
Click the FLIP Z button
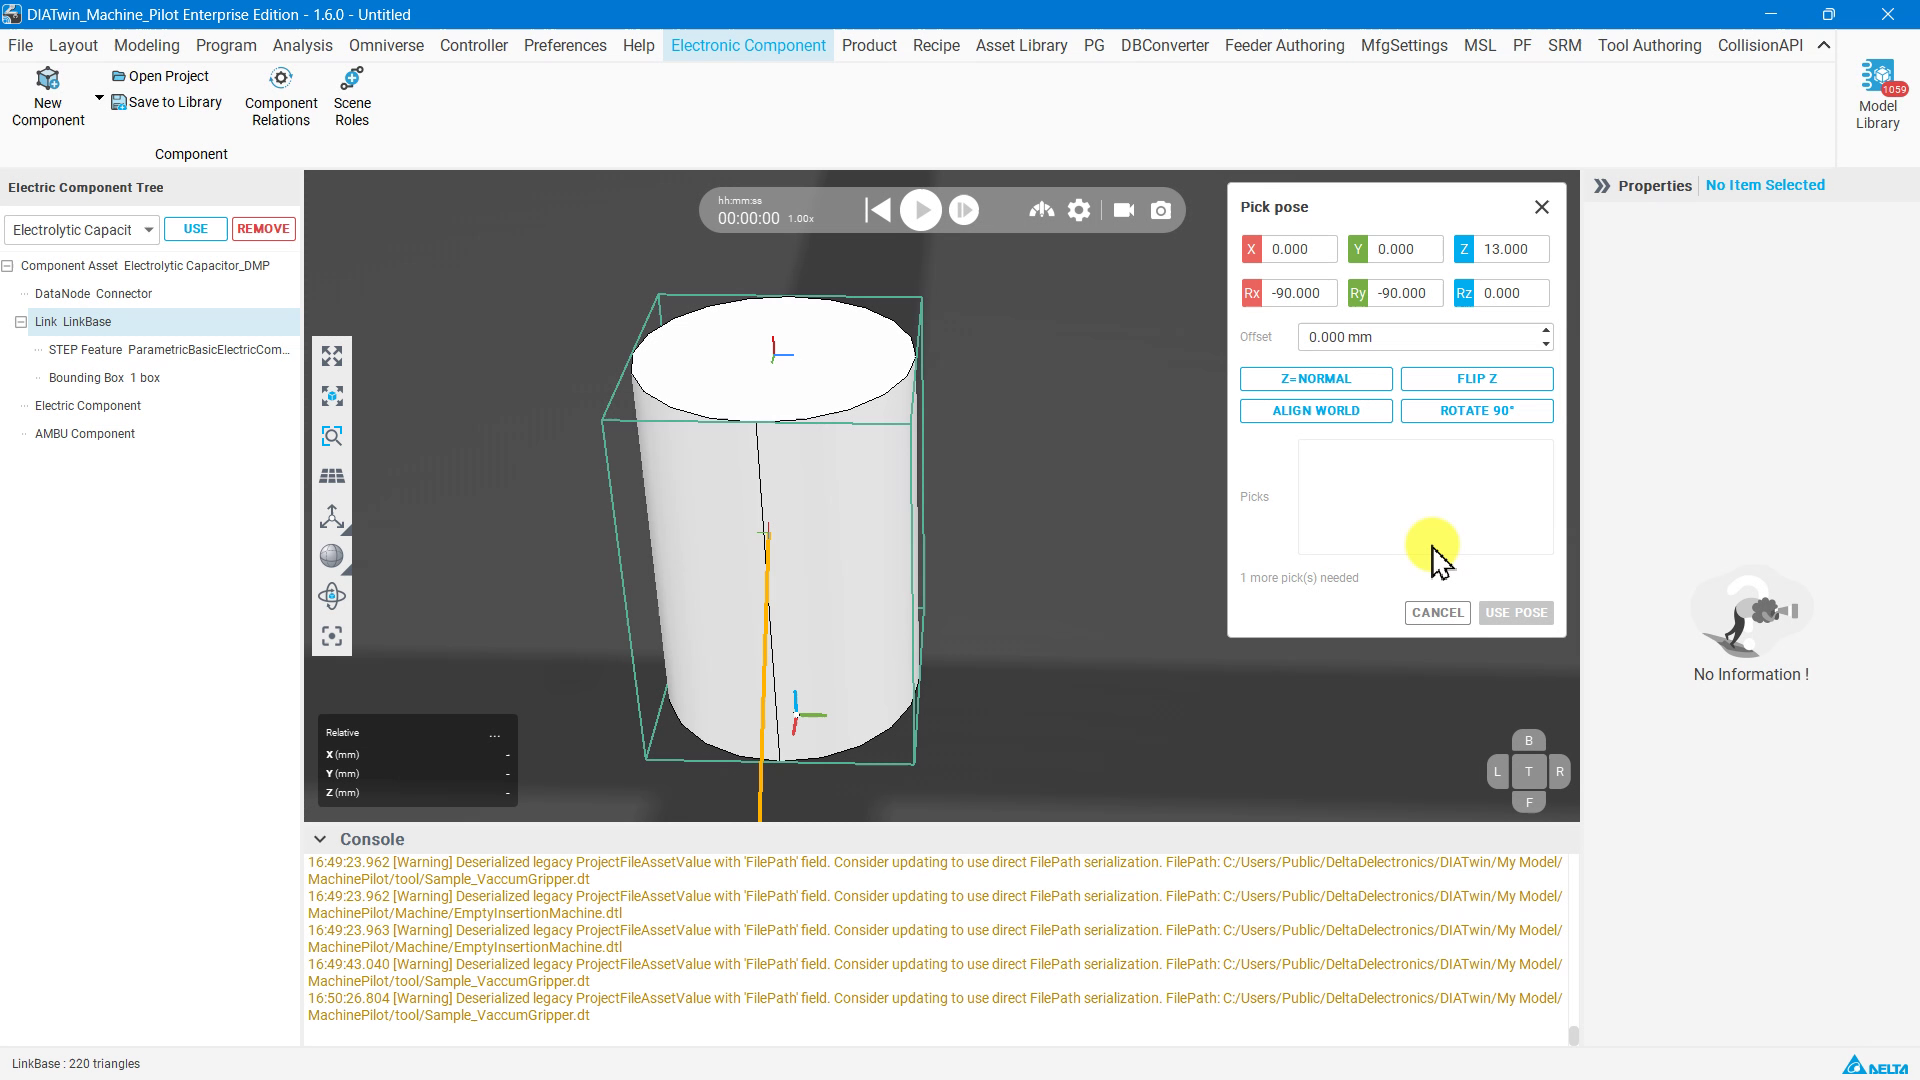tap(1477, 379)
